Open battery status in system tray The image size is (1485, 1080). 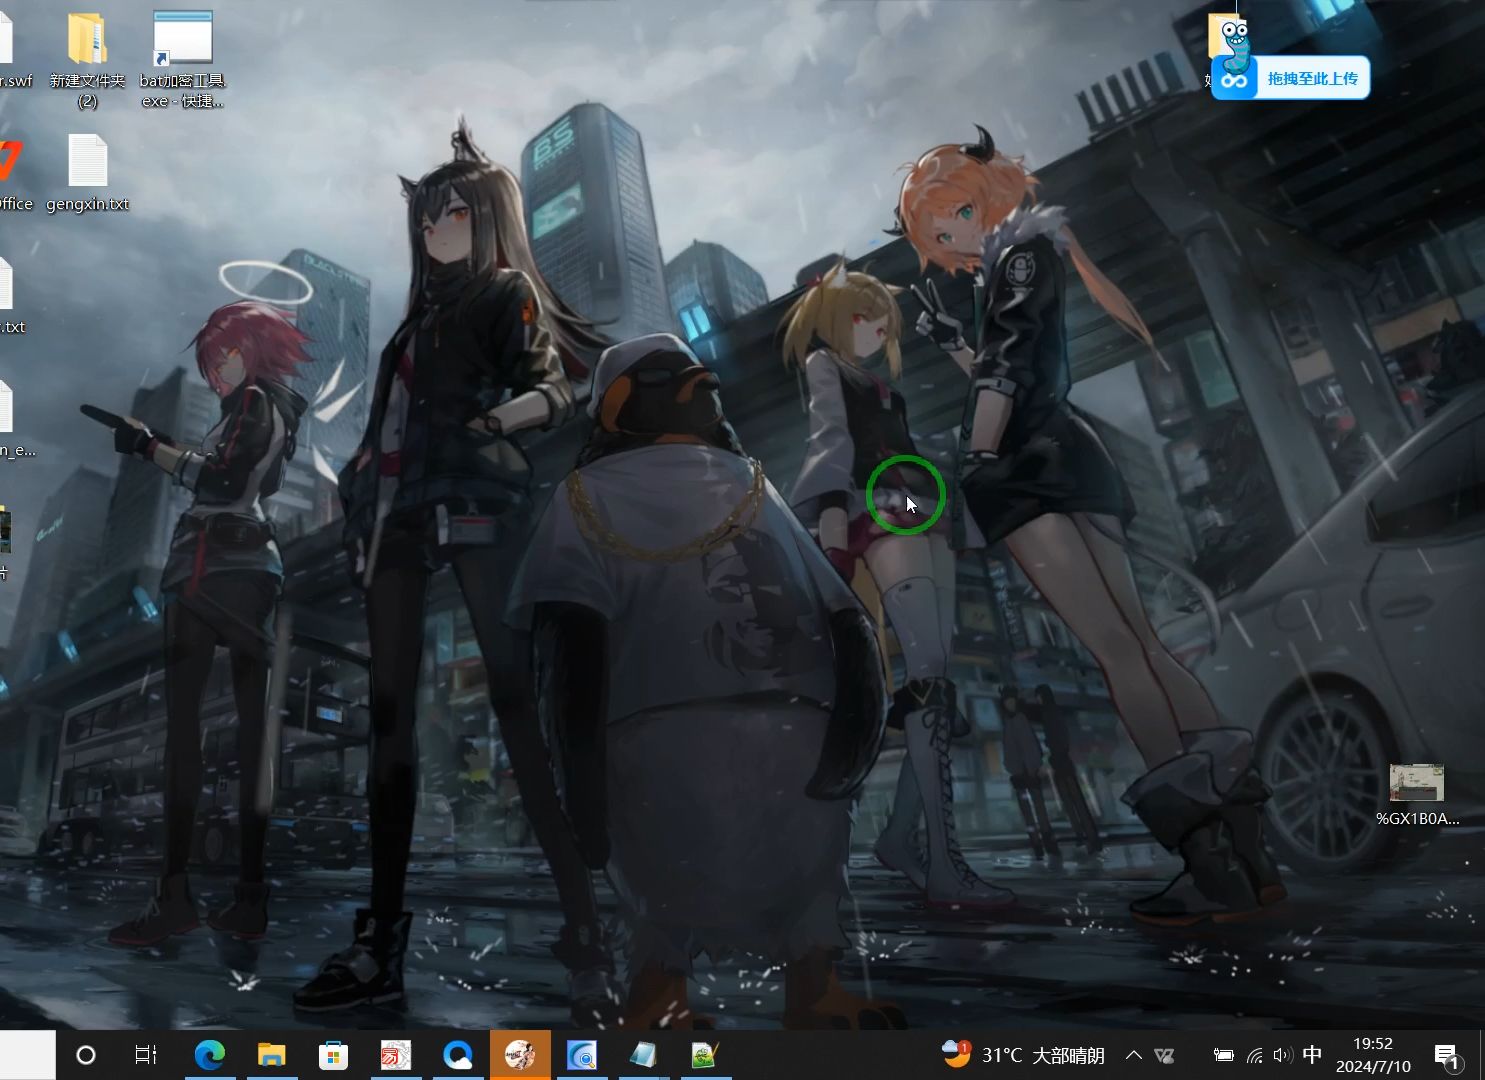[x=1224, y=1055]
